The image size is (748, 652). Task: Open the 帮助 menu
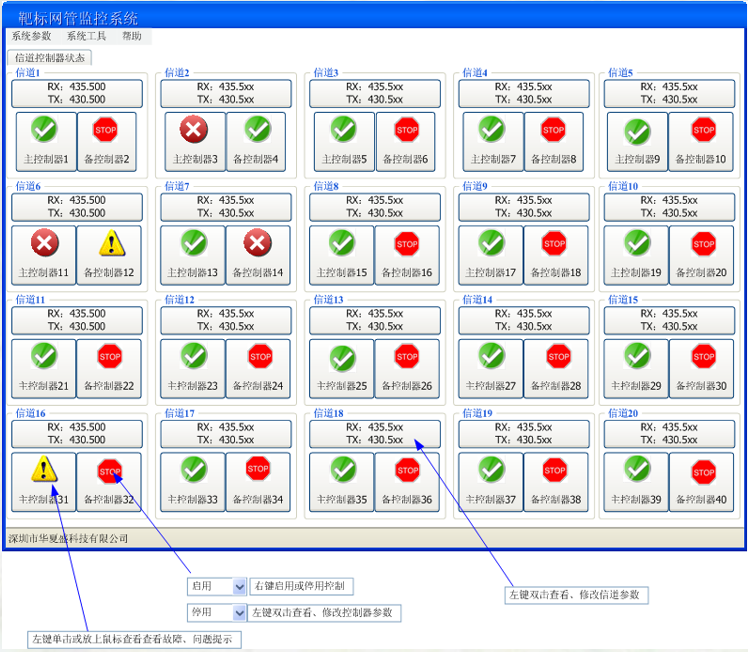(131, 36)
